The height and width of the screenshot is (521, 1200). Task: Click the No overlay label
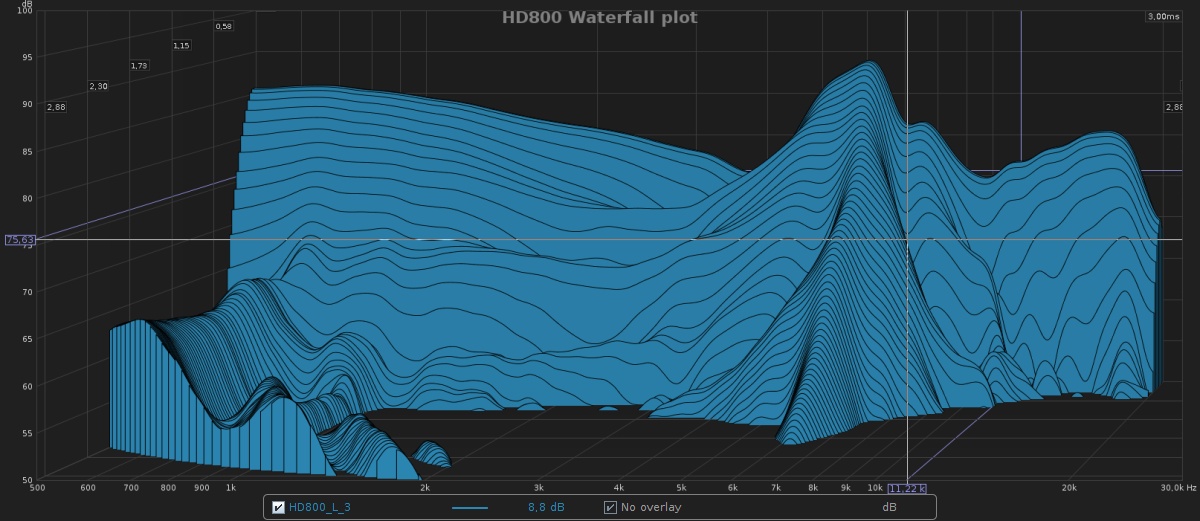click(x=651, y=507)
